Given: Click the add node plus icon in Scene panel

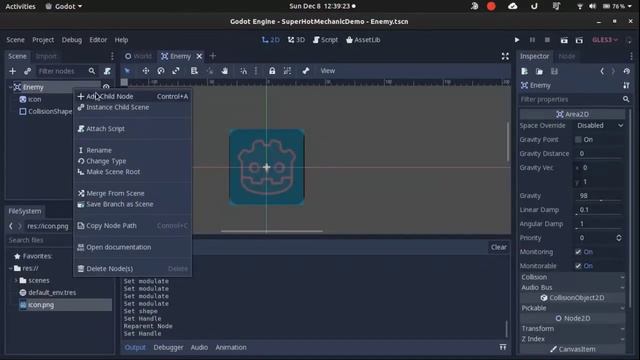Looking at the screenshot, I should coord(12,71).
